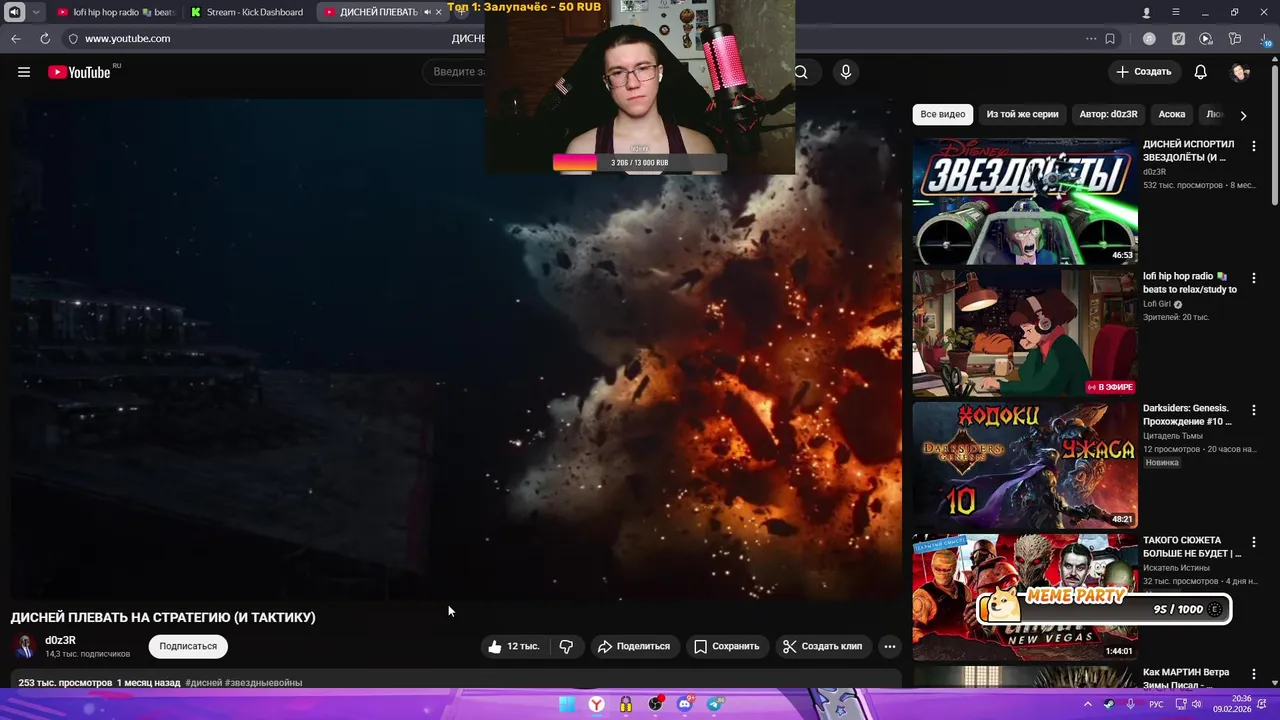
Task: Select the Автор: d0z3R chip
Action: click(1108, 114)
